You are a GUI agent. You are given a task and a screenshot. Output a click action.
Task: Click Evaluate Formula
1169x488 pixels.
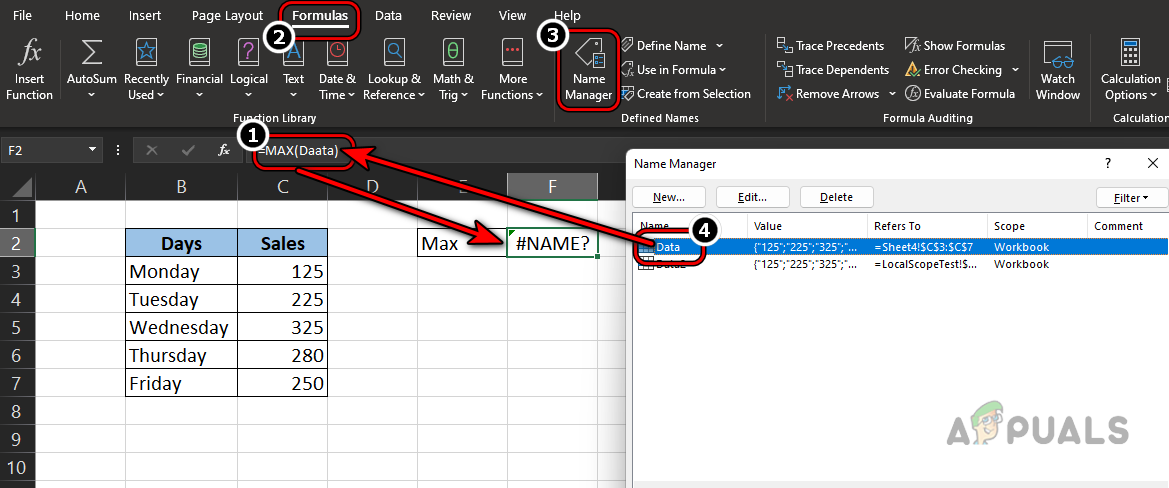(x=960, y=93)
